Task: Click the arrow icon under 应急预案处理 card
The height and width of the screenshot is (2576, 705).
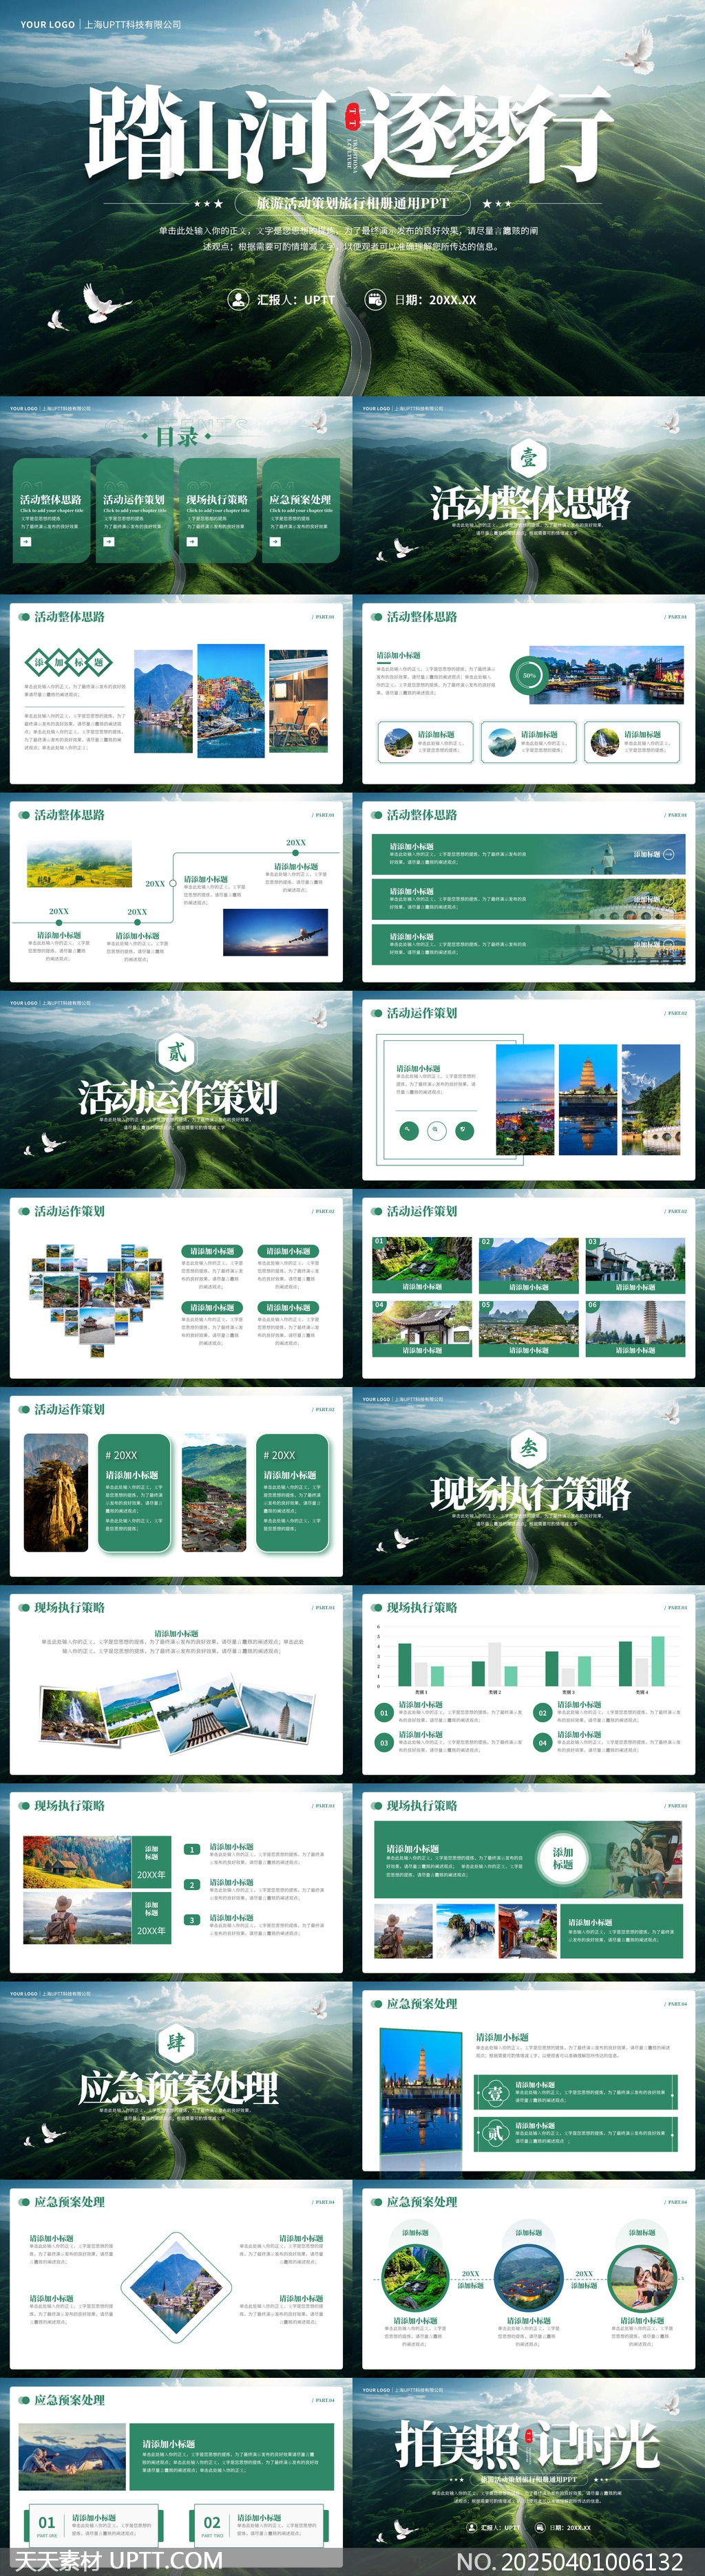Action: click(x=275, y=542)
